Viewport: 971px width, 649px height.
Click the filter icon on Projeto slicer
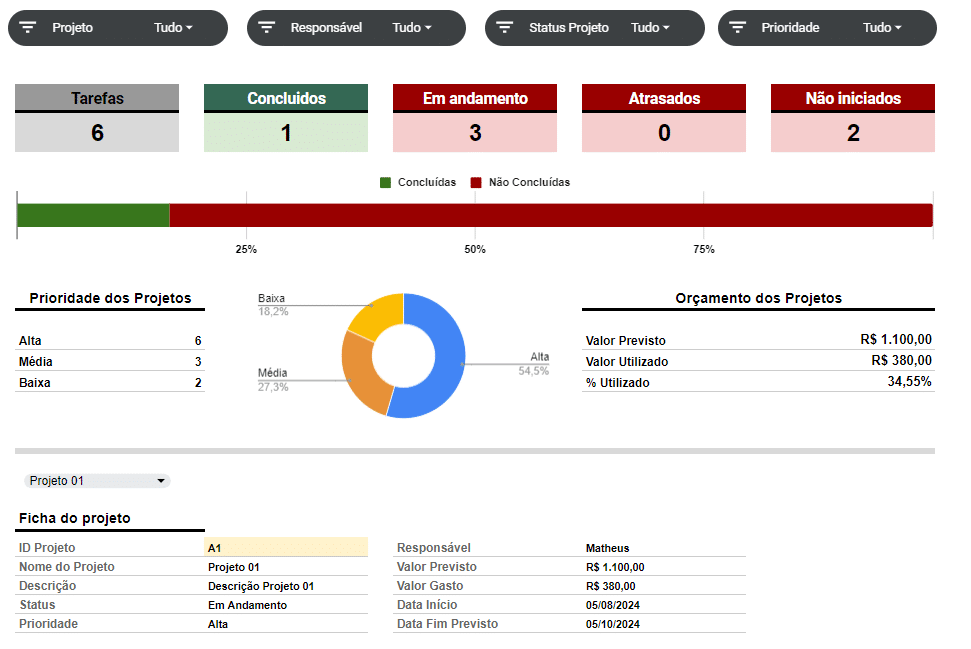28,27
